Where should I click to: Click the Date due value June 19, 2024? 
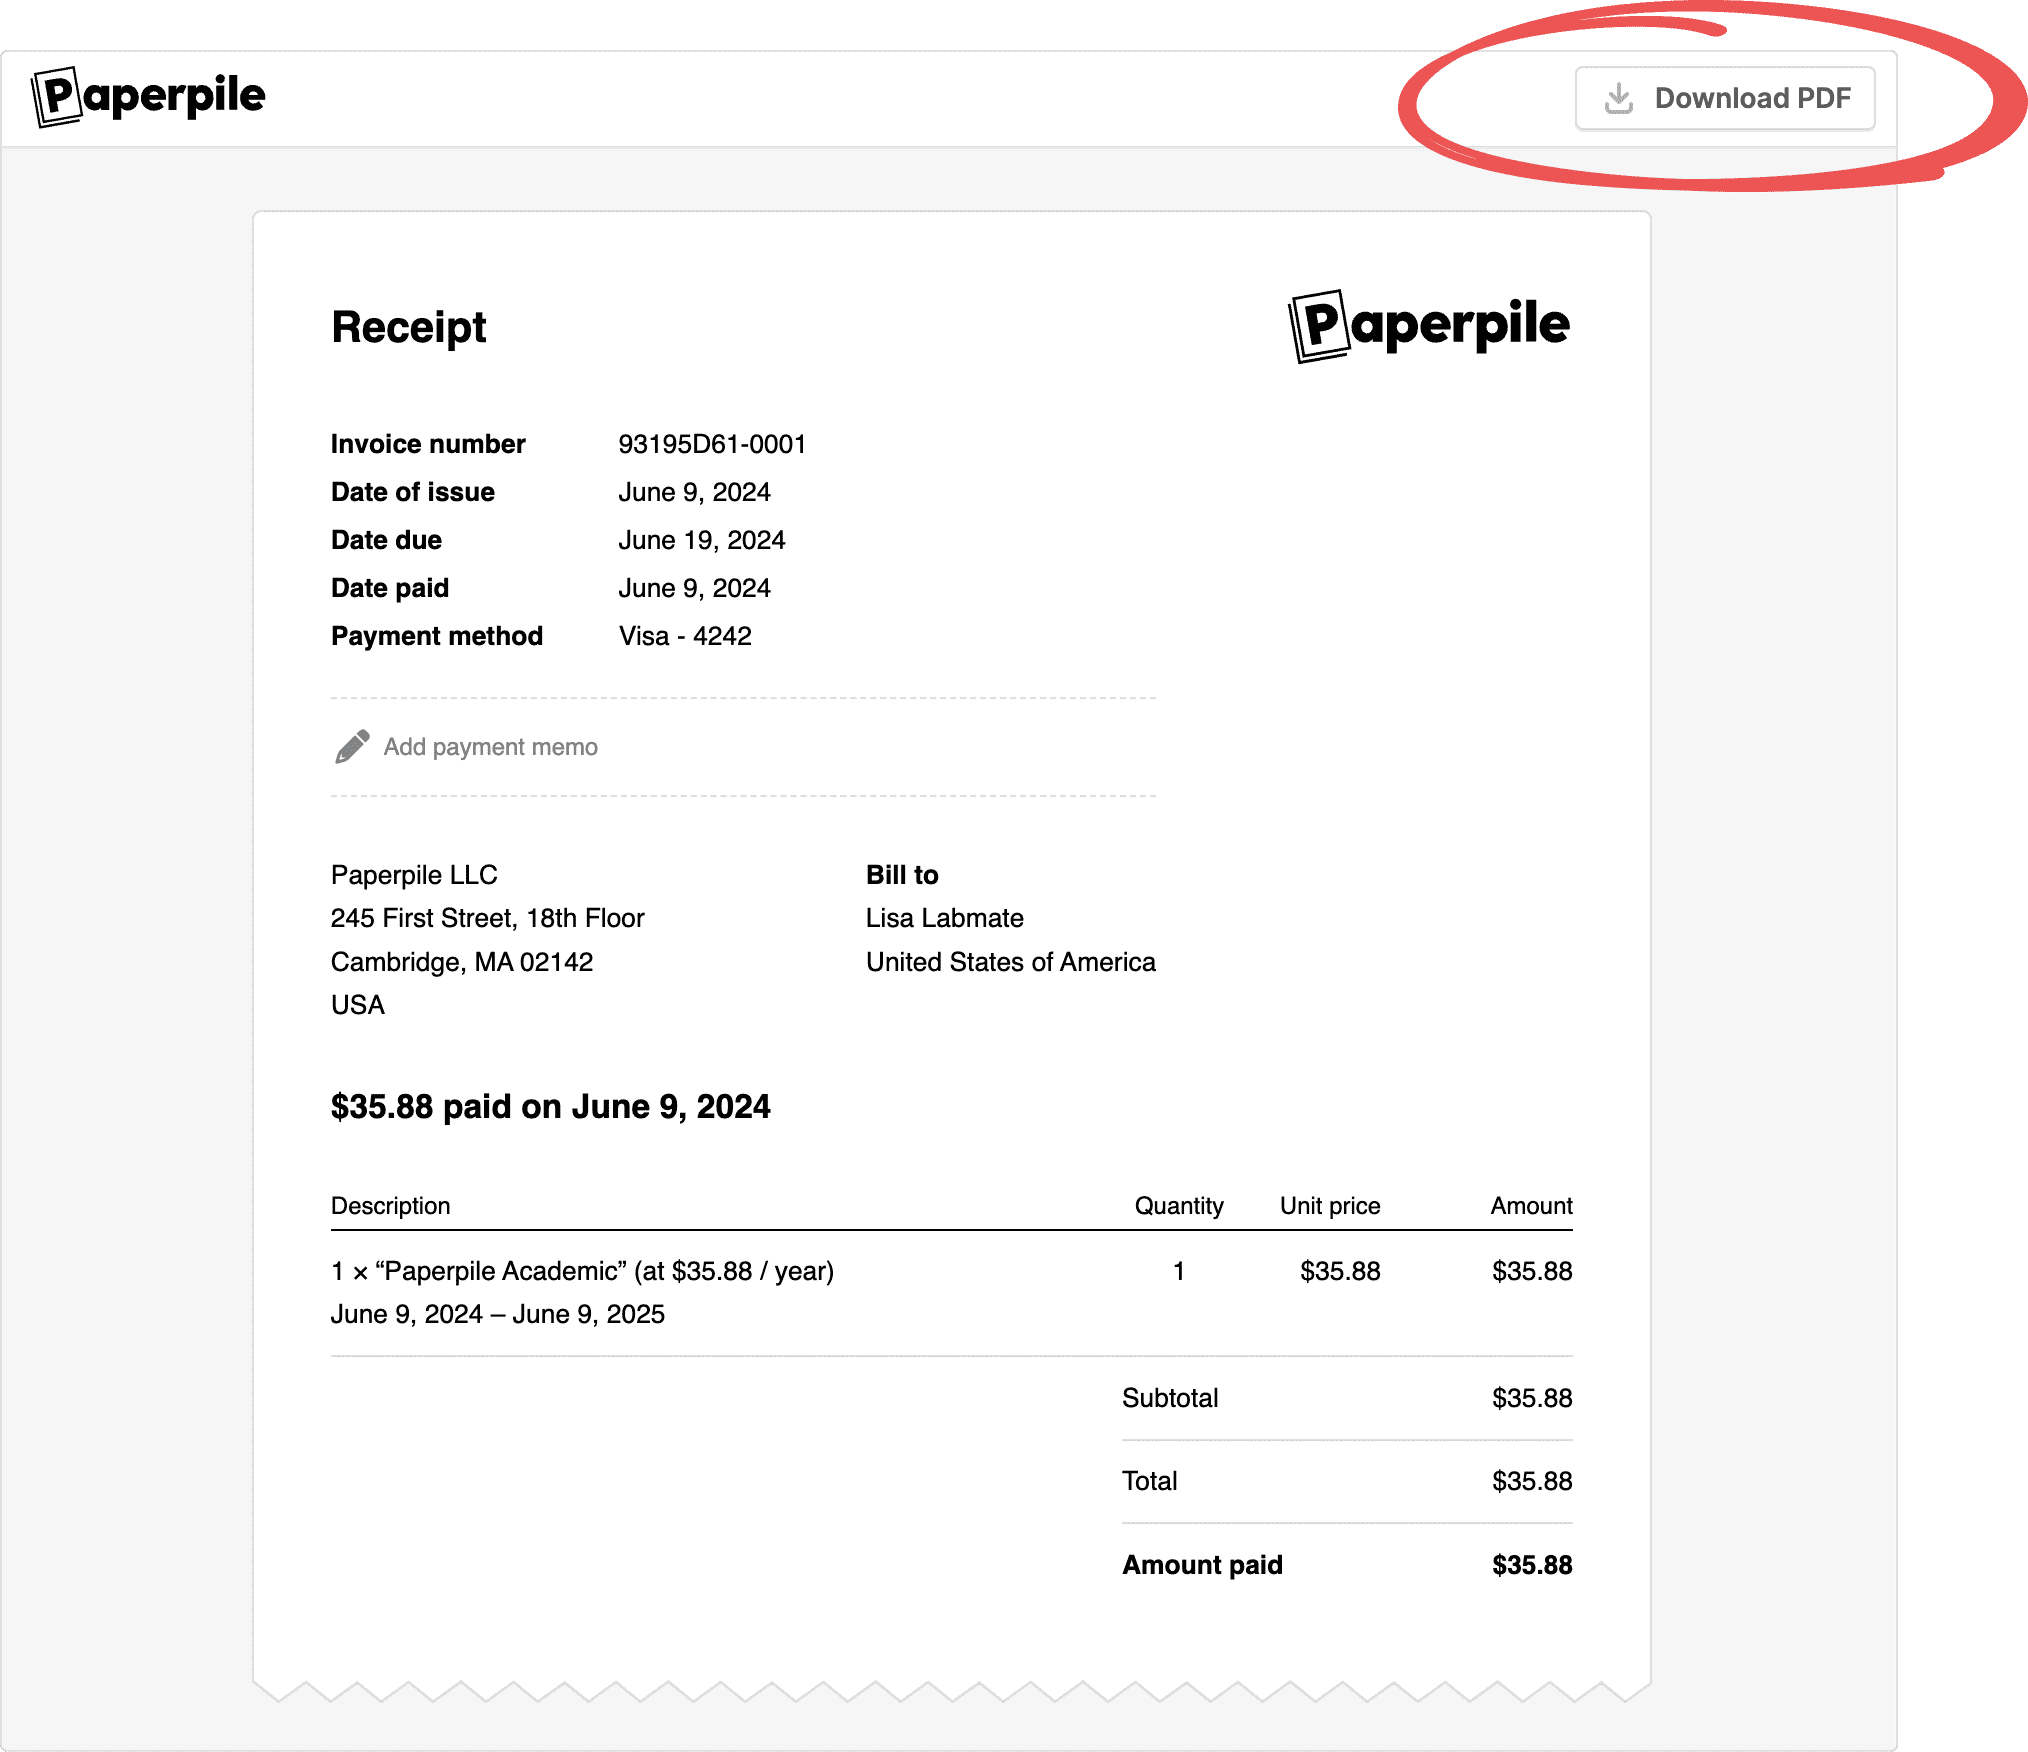pos(702,539)
